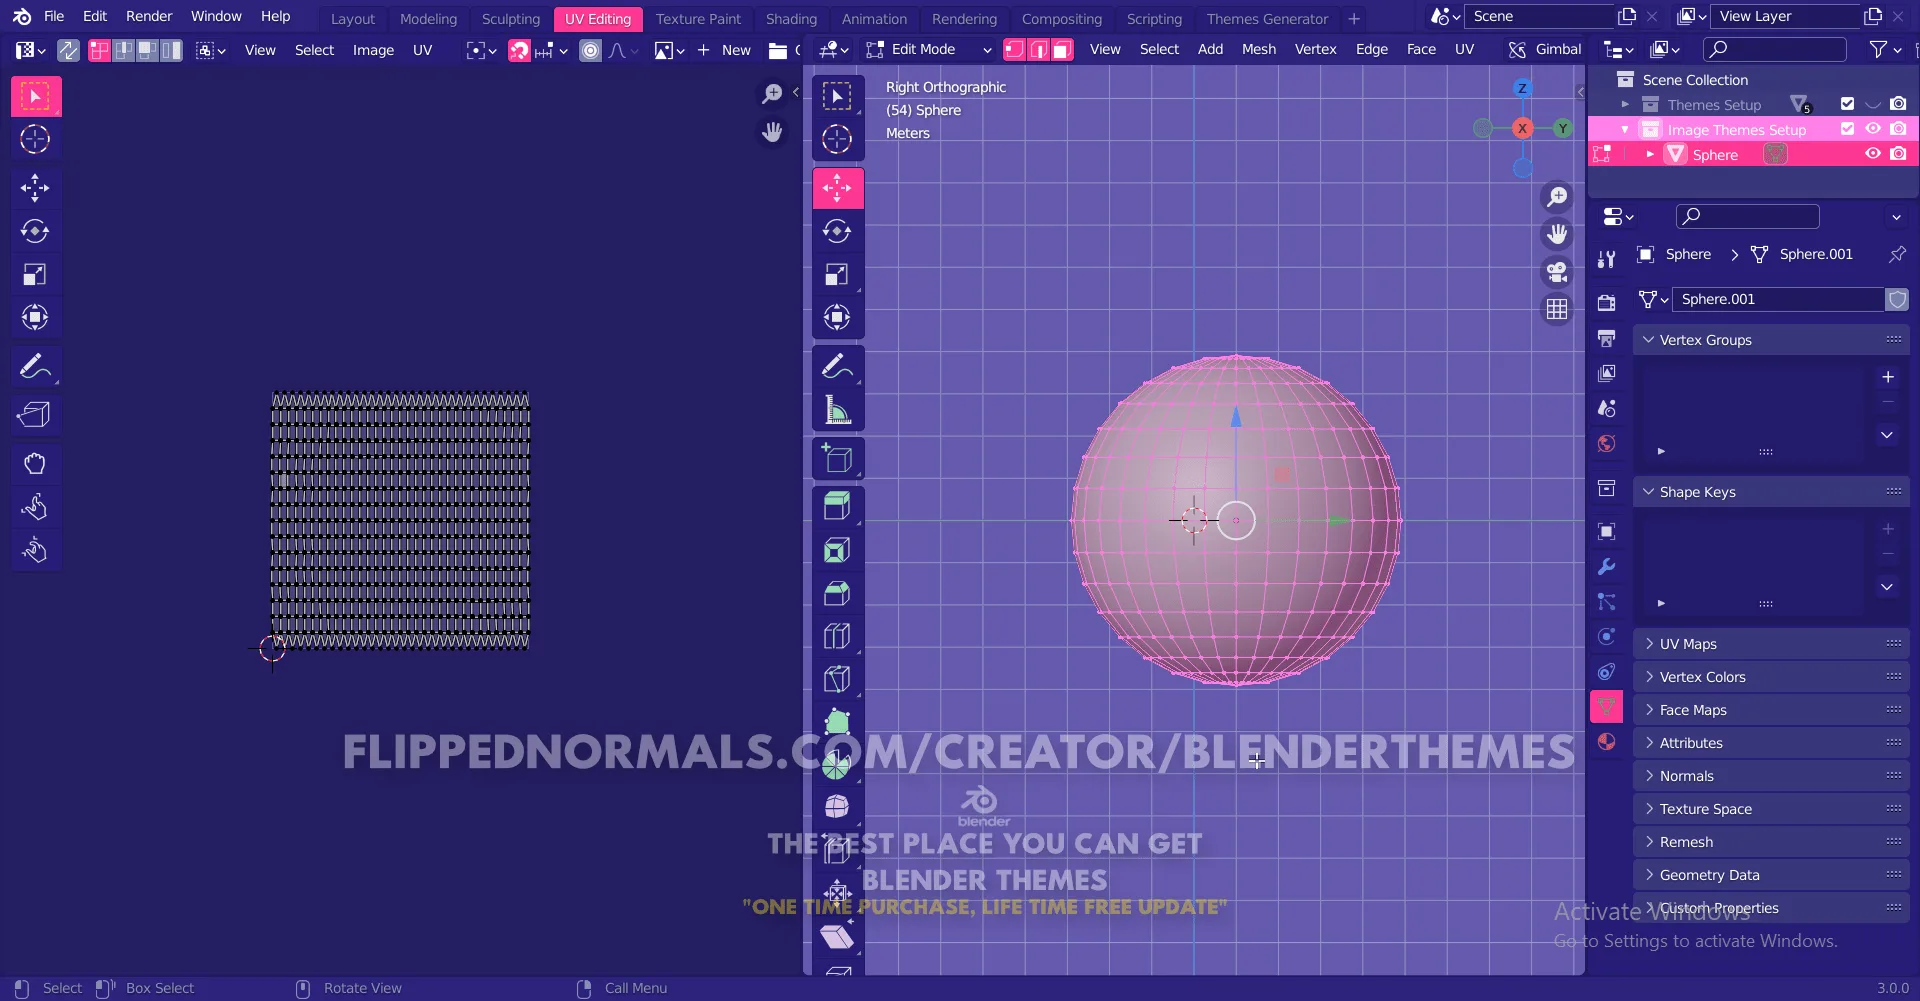
Task: Select the Transform tool in 3D viewport
Action: tap(837, 317)
